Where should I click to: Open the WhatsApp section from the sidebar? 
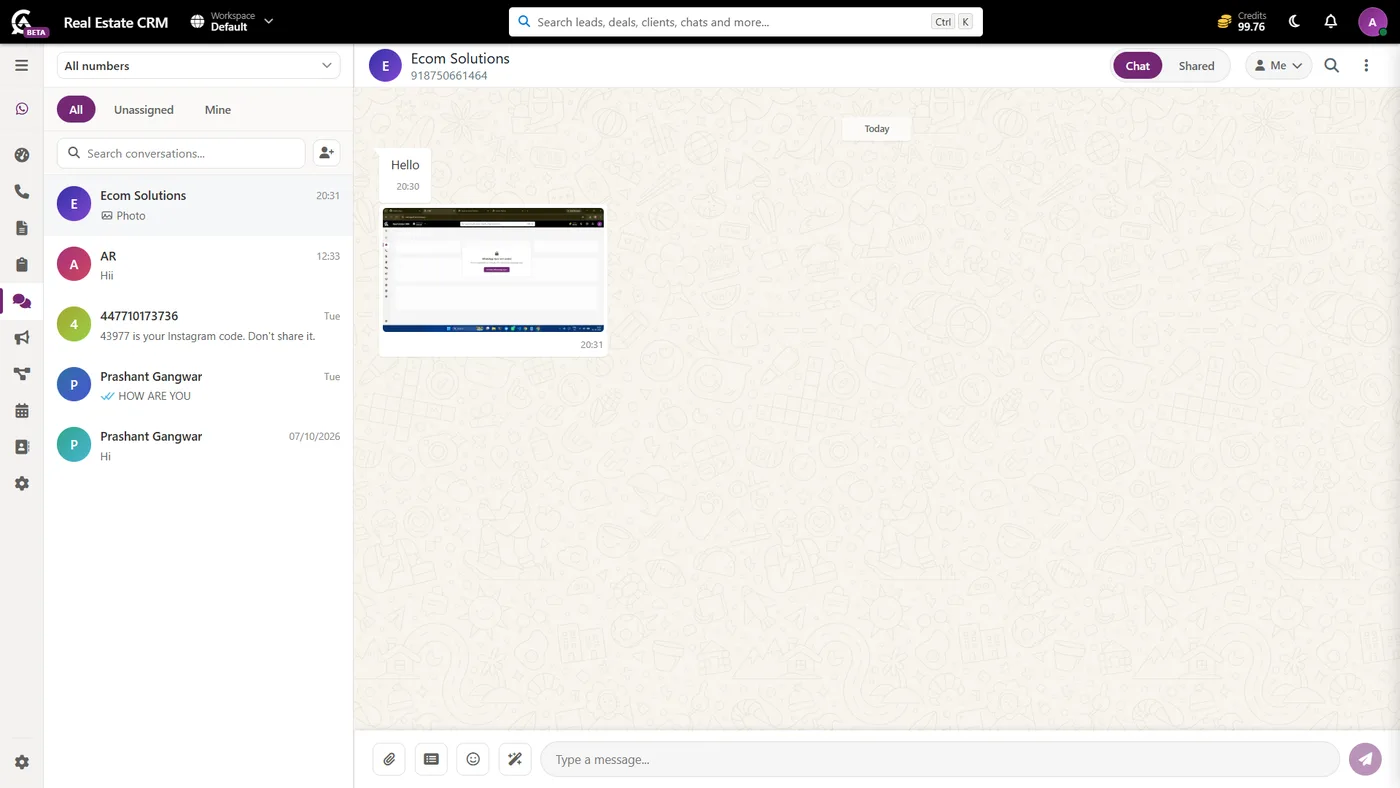click(21, 109)
